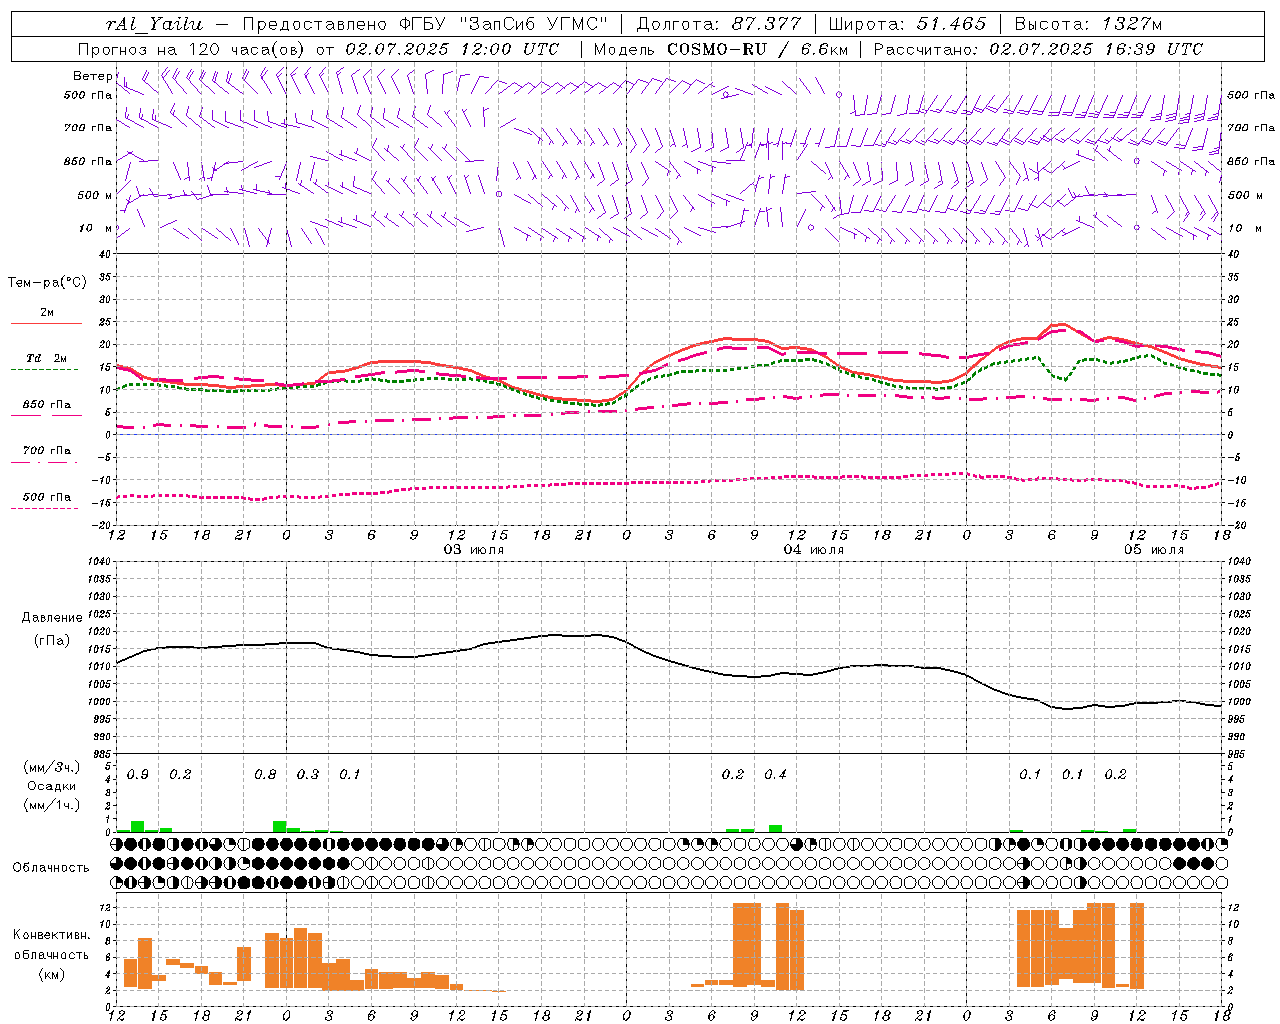Click the 'Ветер' wind panel label
Viewport: 1280px width, 1024px height.
coord(92,76)
